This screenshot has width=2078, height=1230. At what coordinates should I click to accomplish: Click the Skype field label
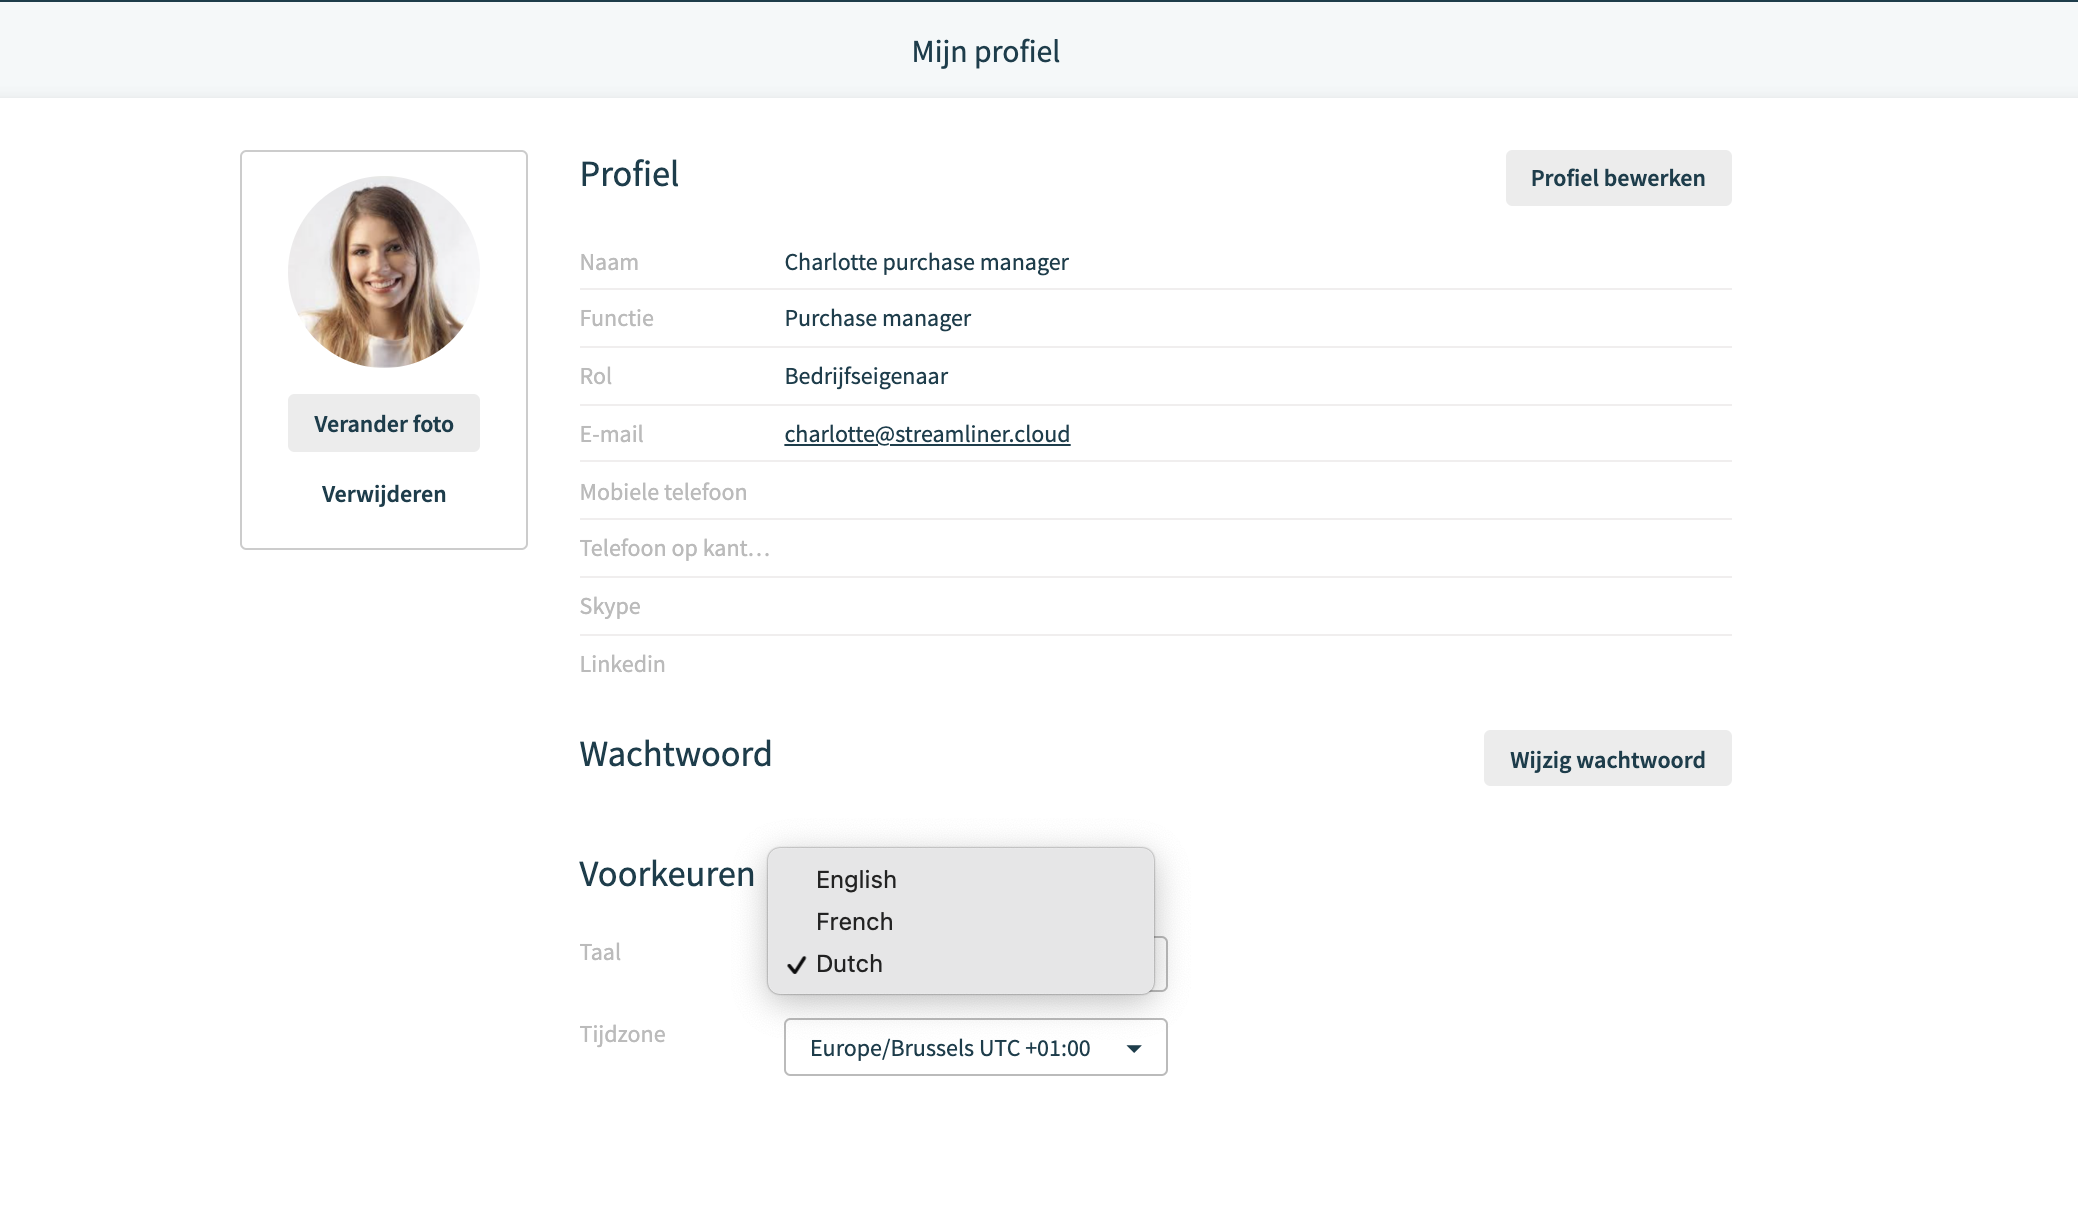coord(610,606)
